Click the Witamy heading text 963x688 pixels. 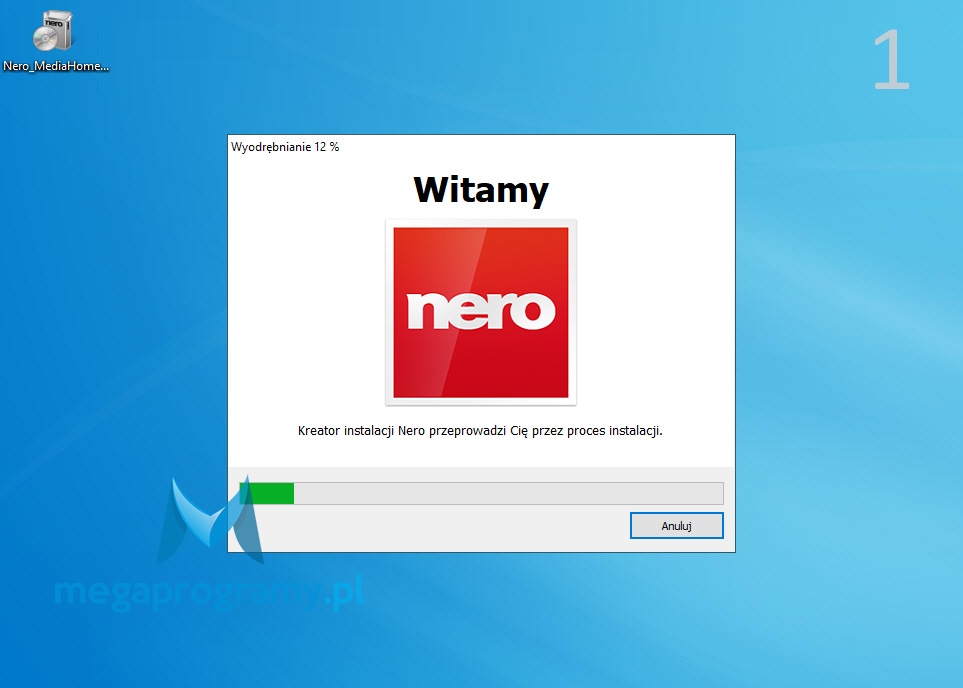coord(481,190)
